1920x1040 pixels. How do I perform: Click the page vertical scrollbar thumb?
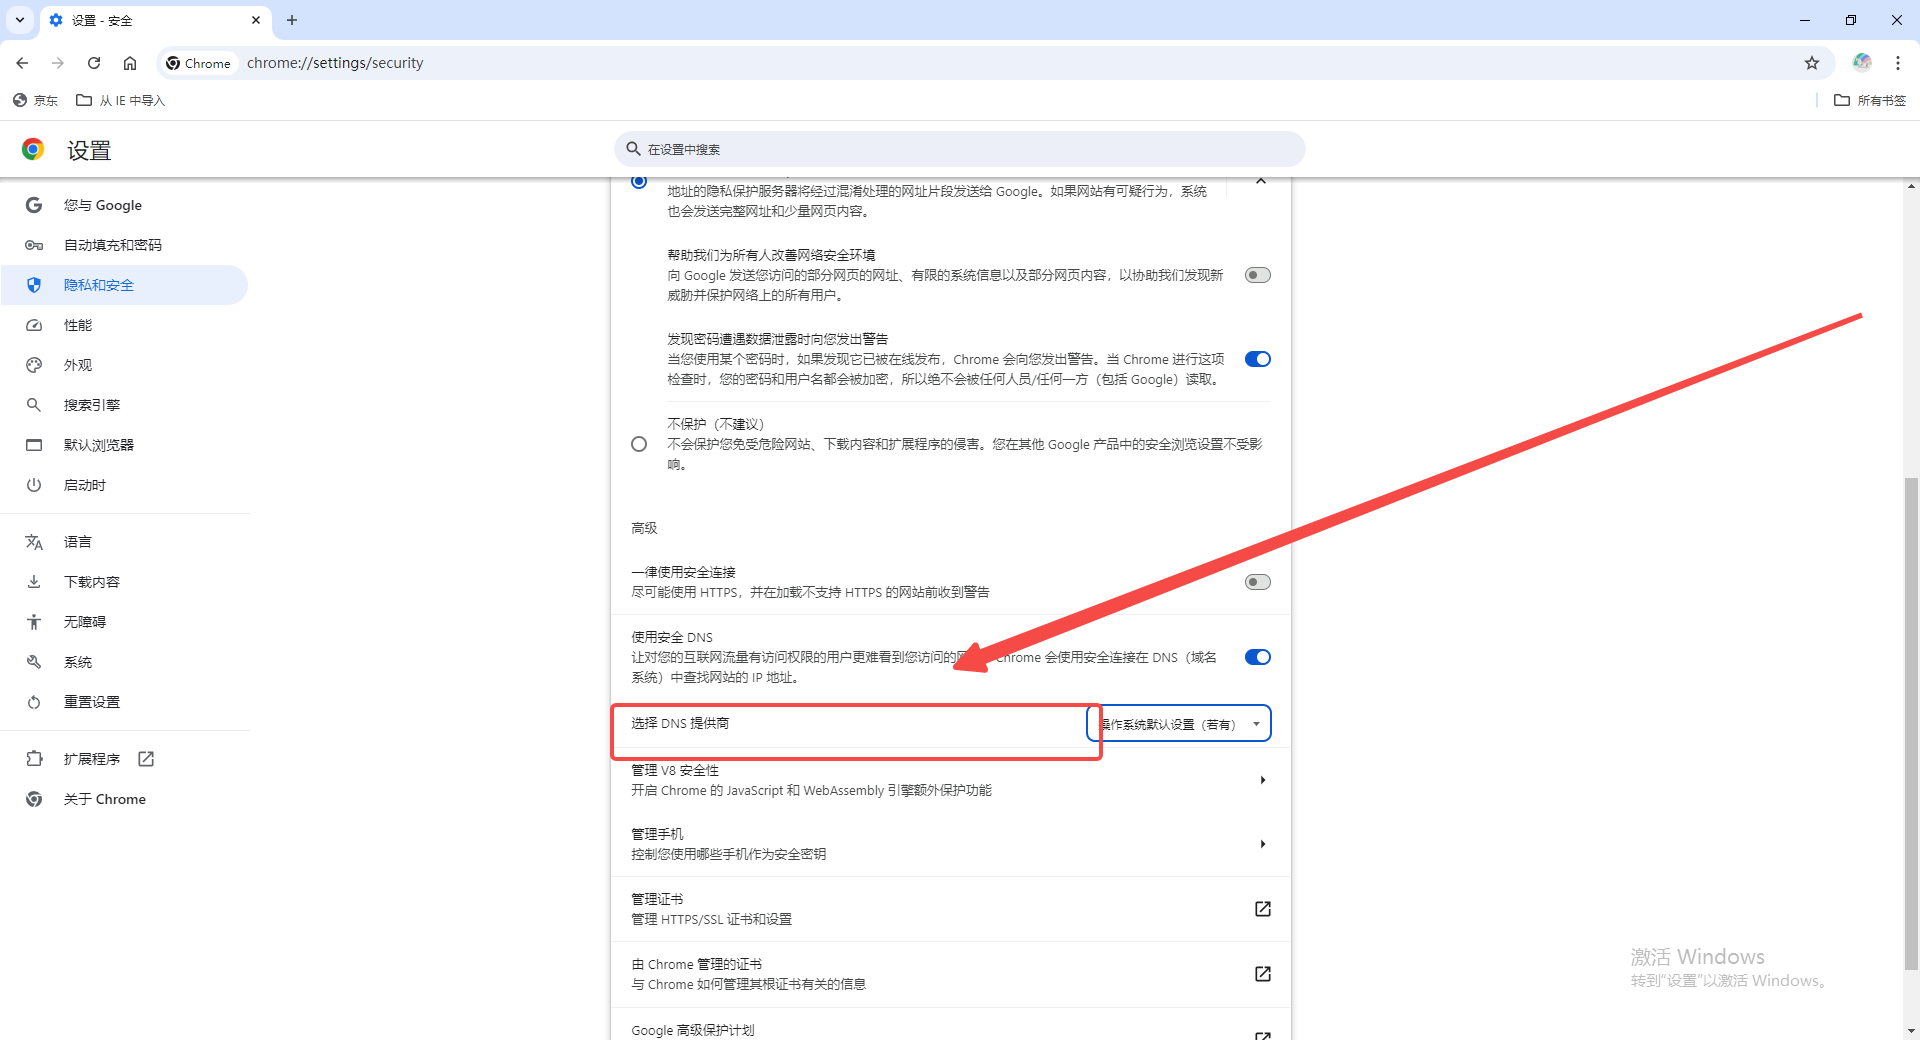(x=1911, y=725)
